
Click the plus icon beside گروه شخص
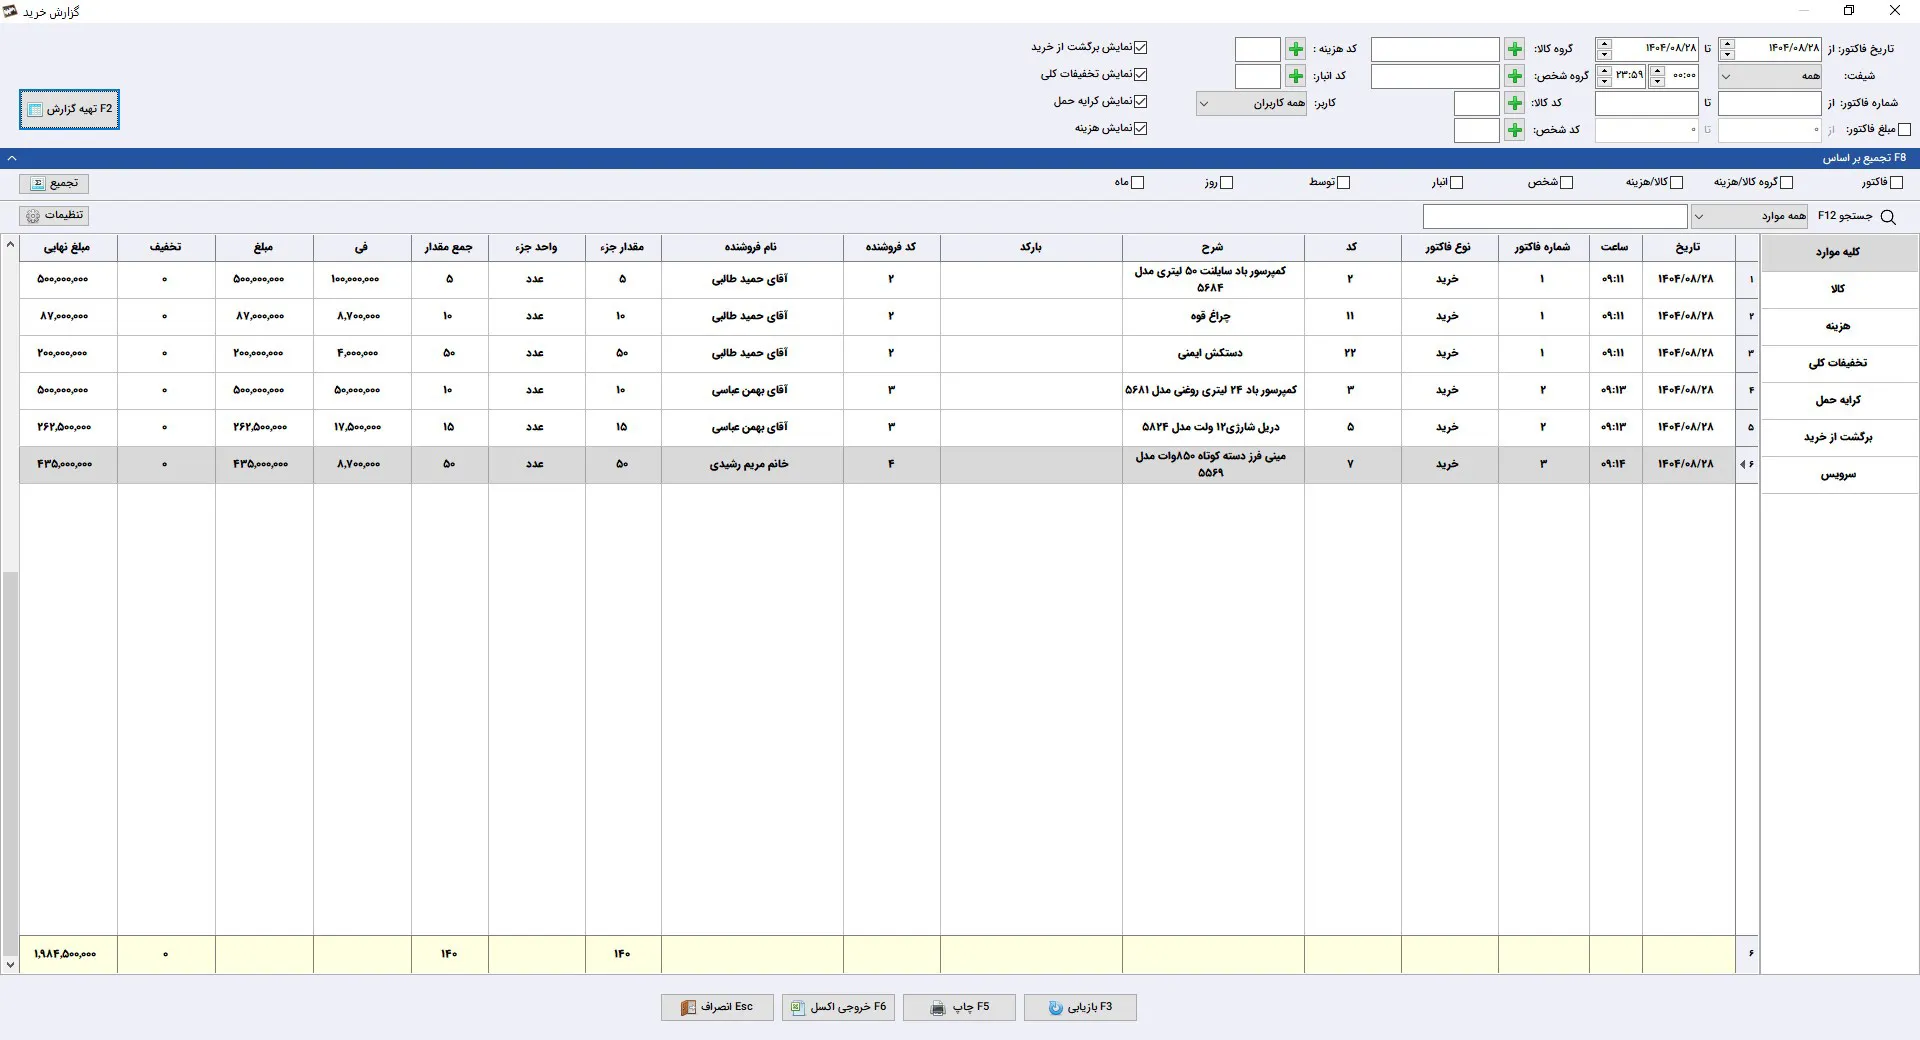pyautogui.click(x=1515, y=76)
